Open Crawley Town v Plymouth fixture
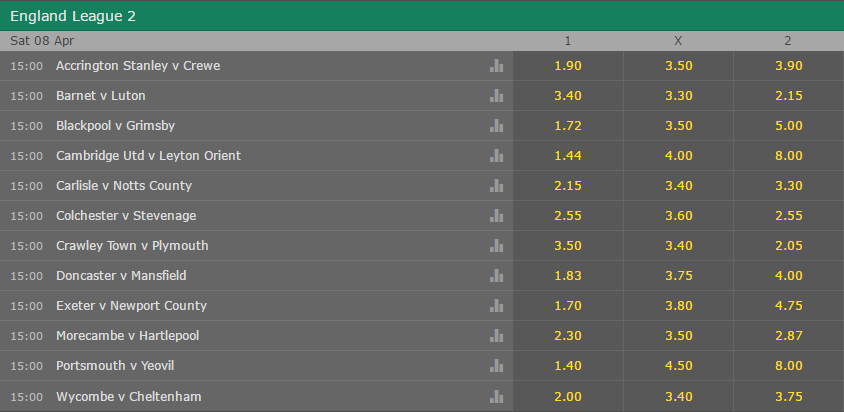Image resolution: width=844 pixels, height=412 pixels. (132, 246)
